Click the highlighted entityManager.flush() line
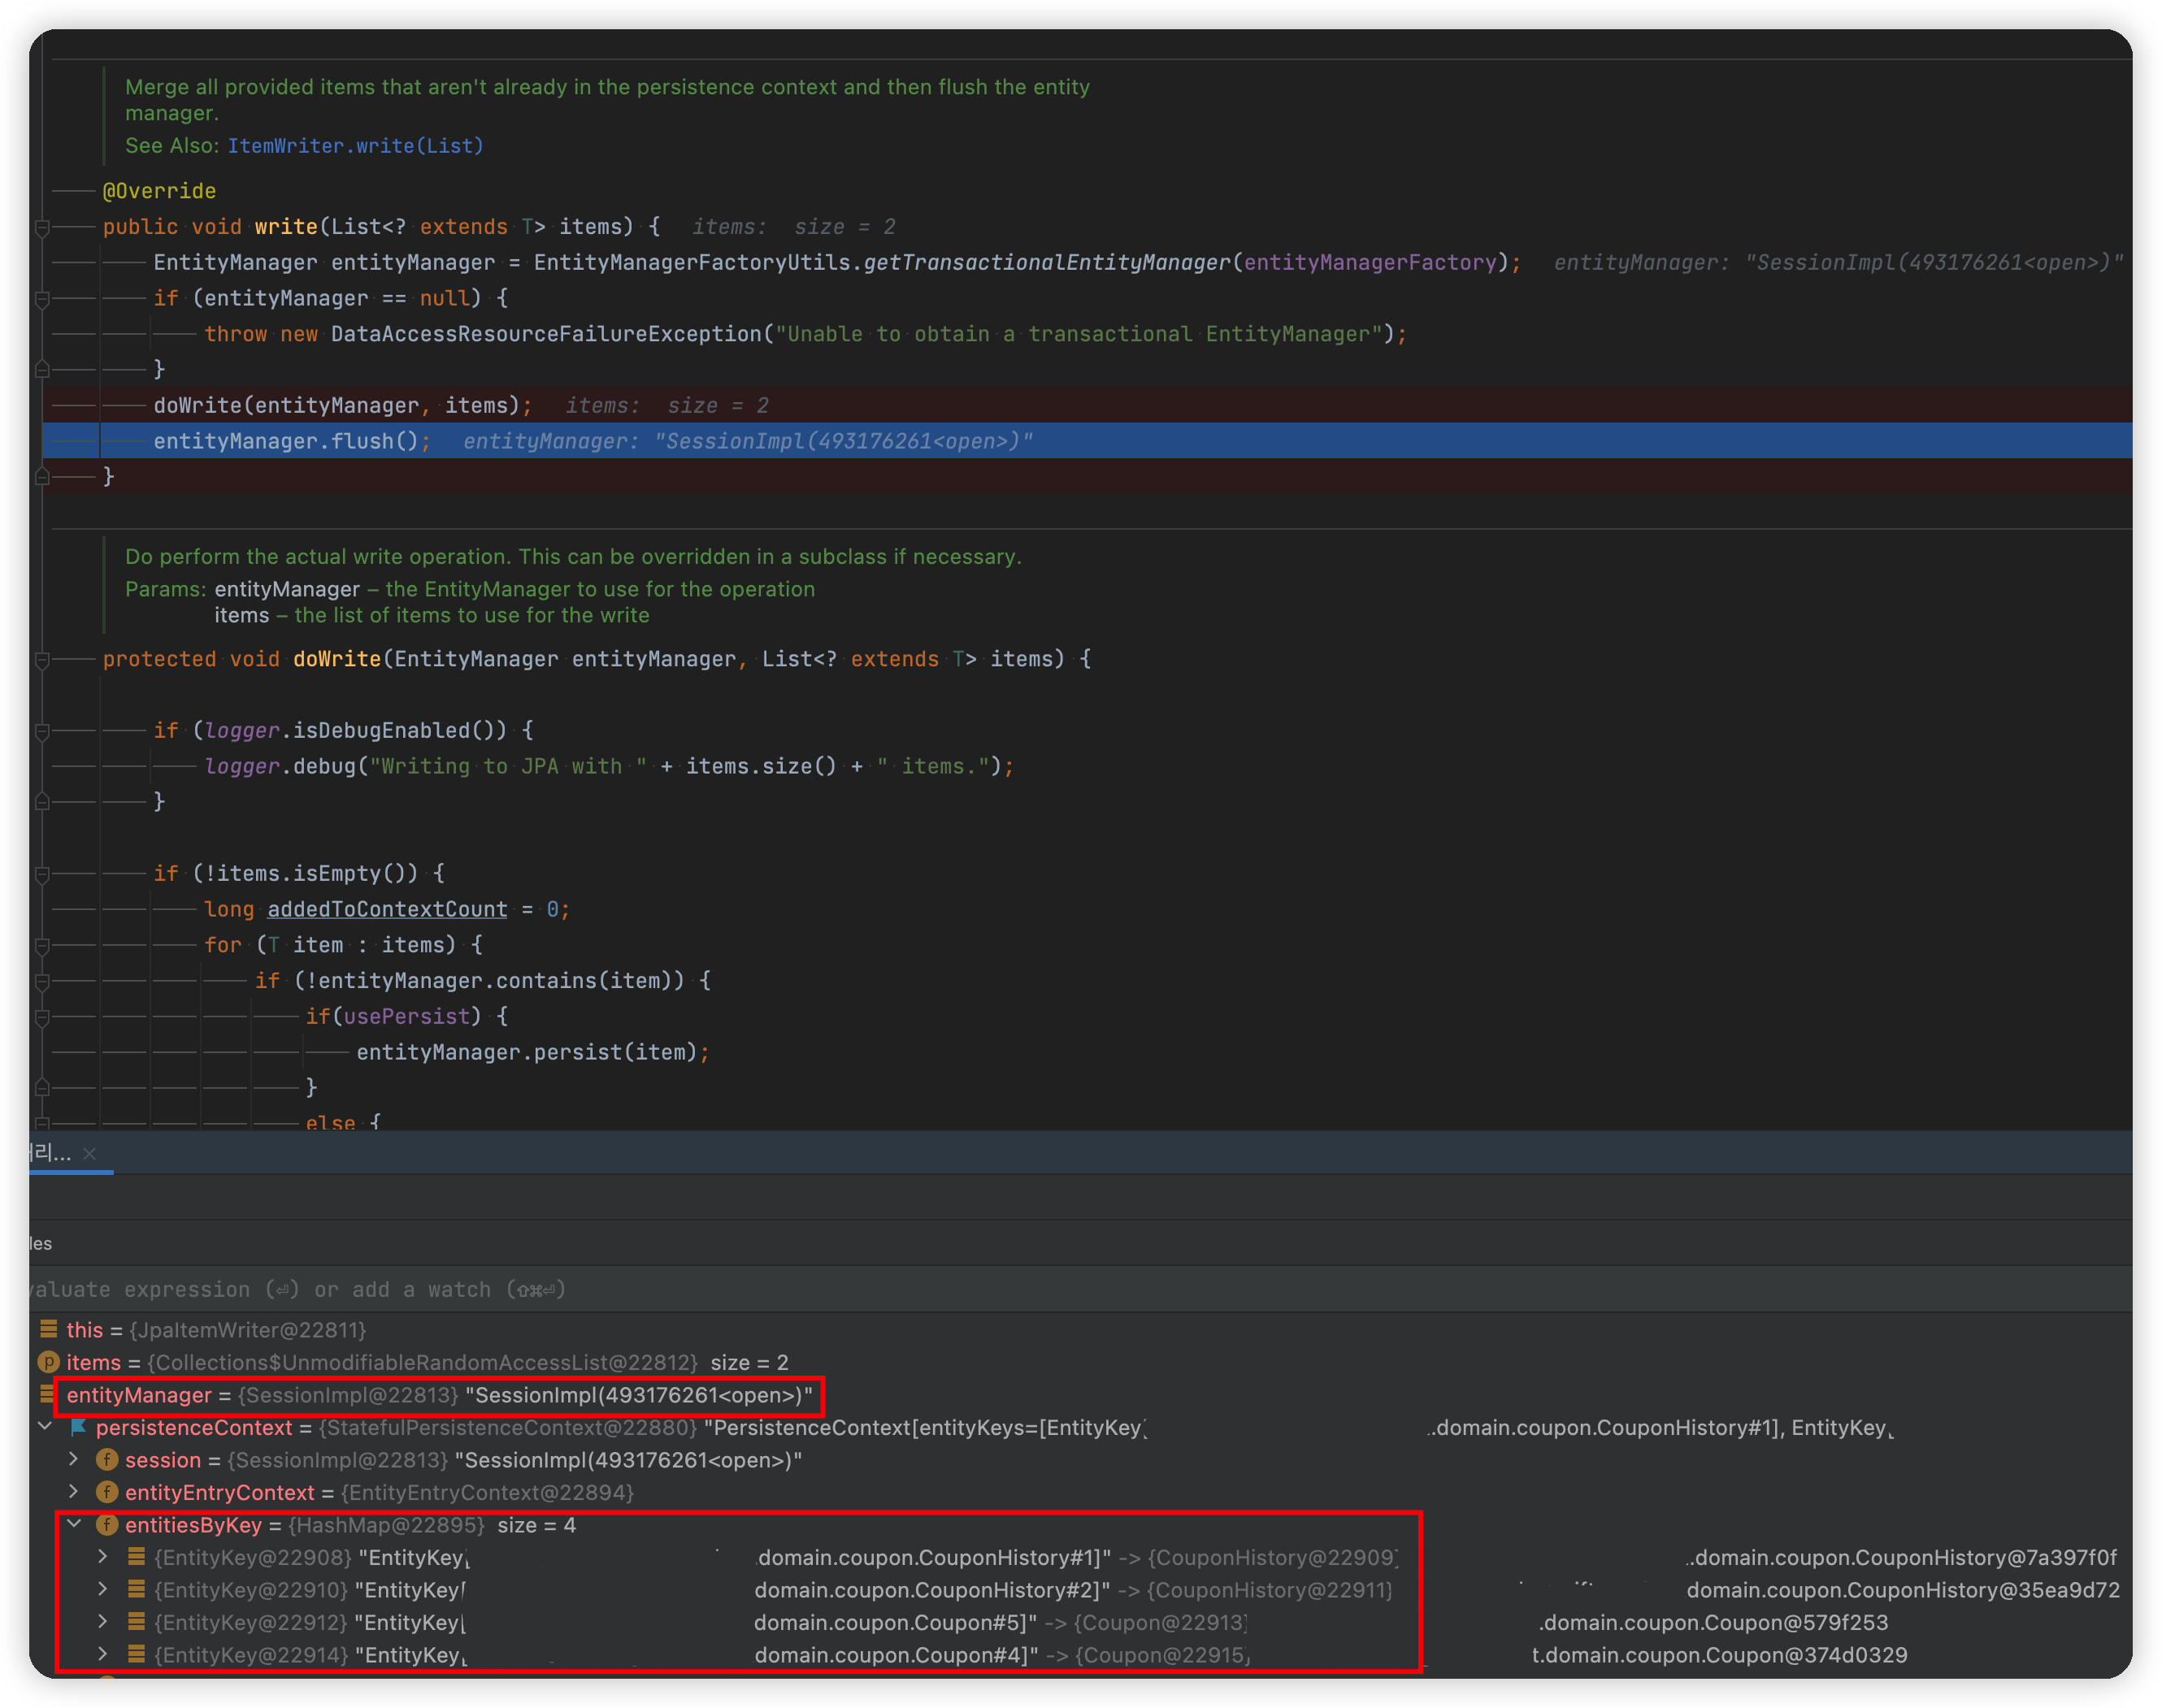This screenshot has width=2162, height=1708. click(292, 441)
